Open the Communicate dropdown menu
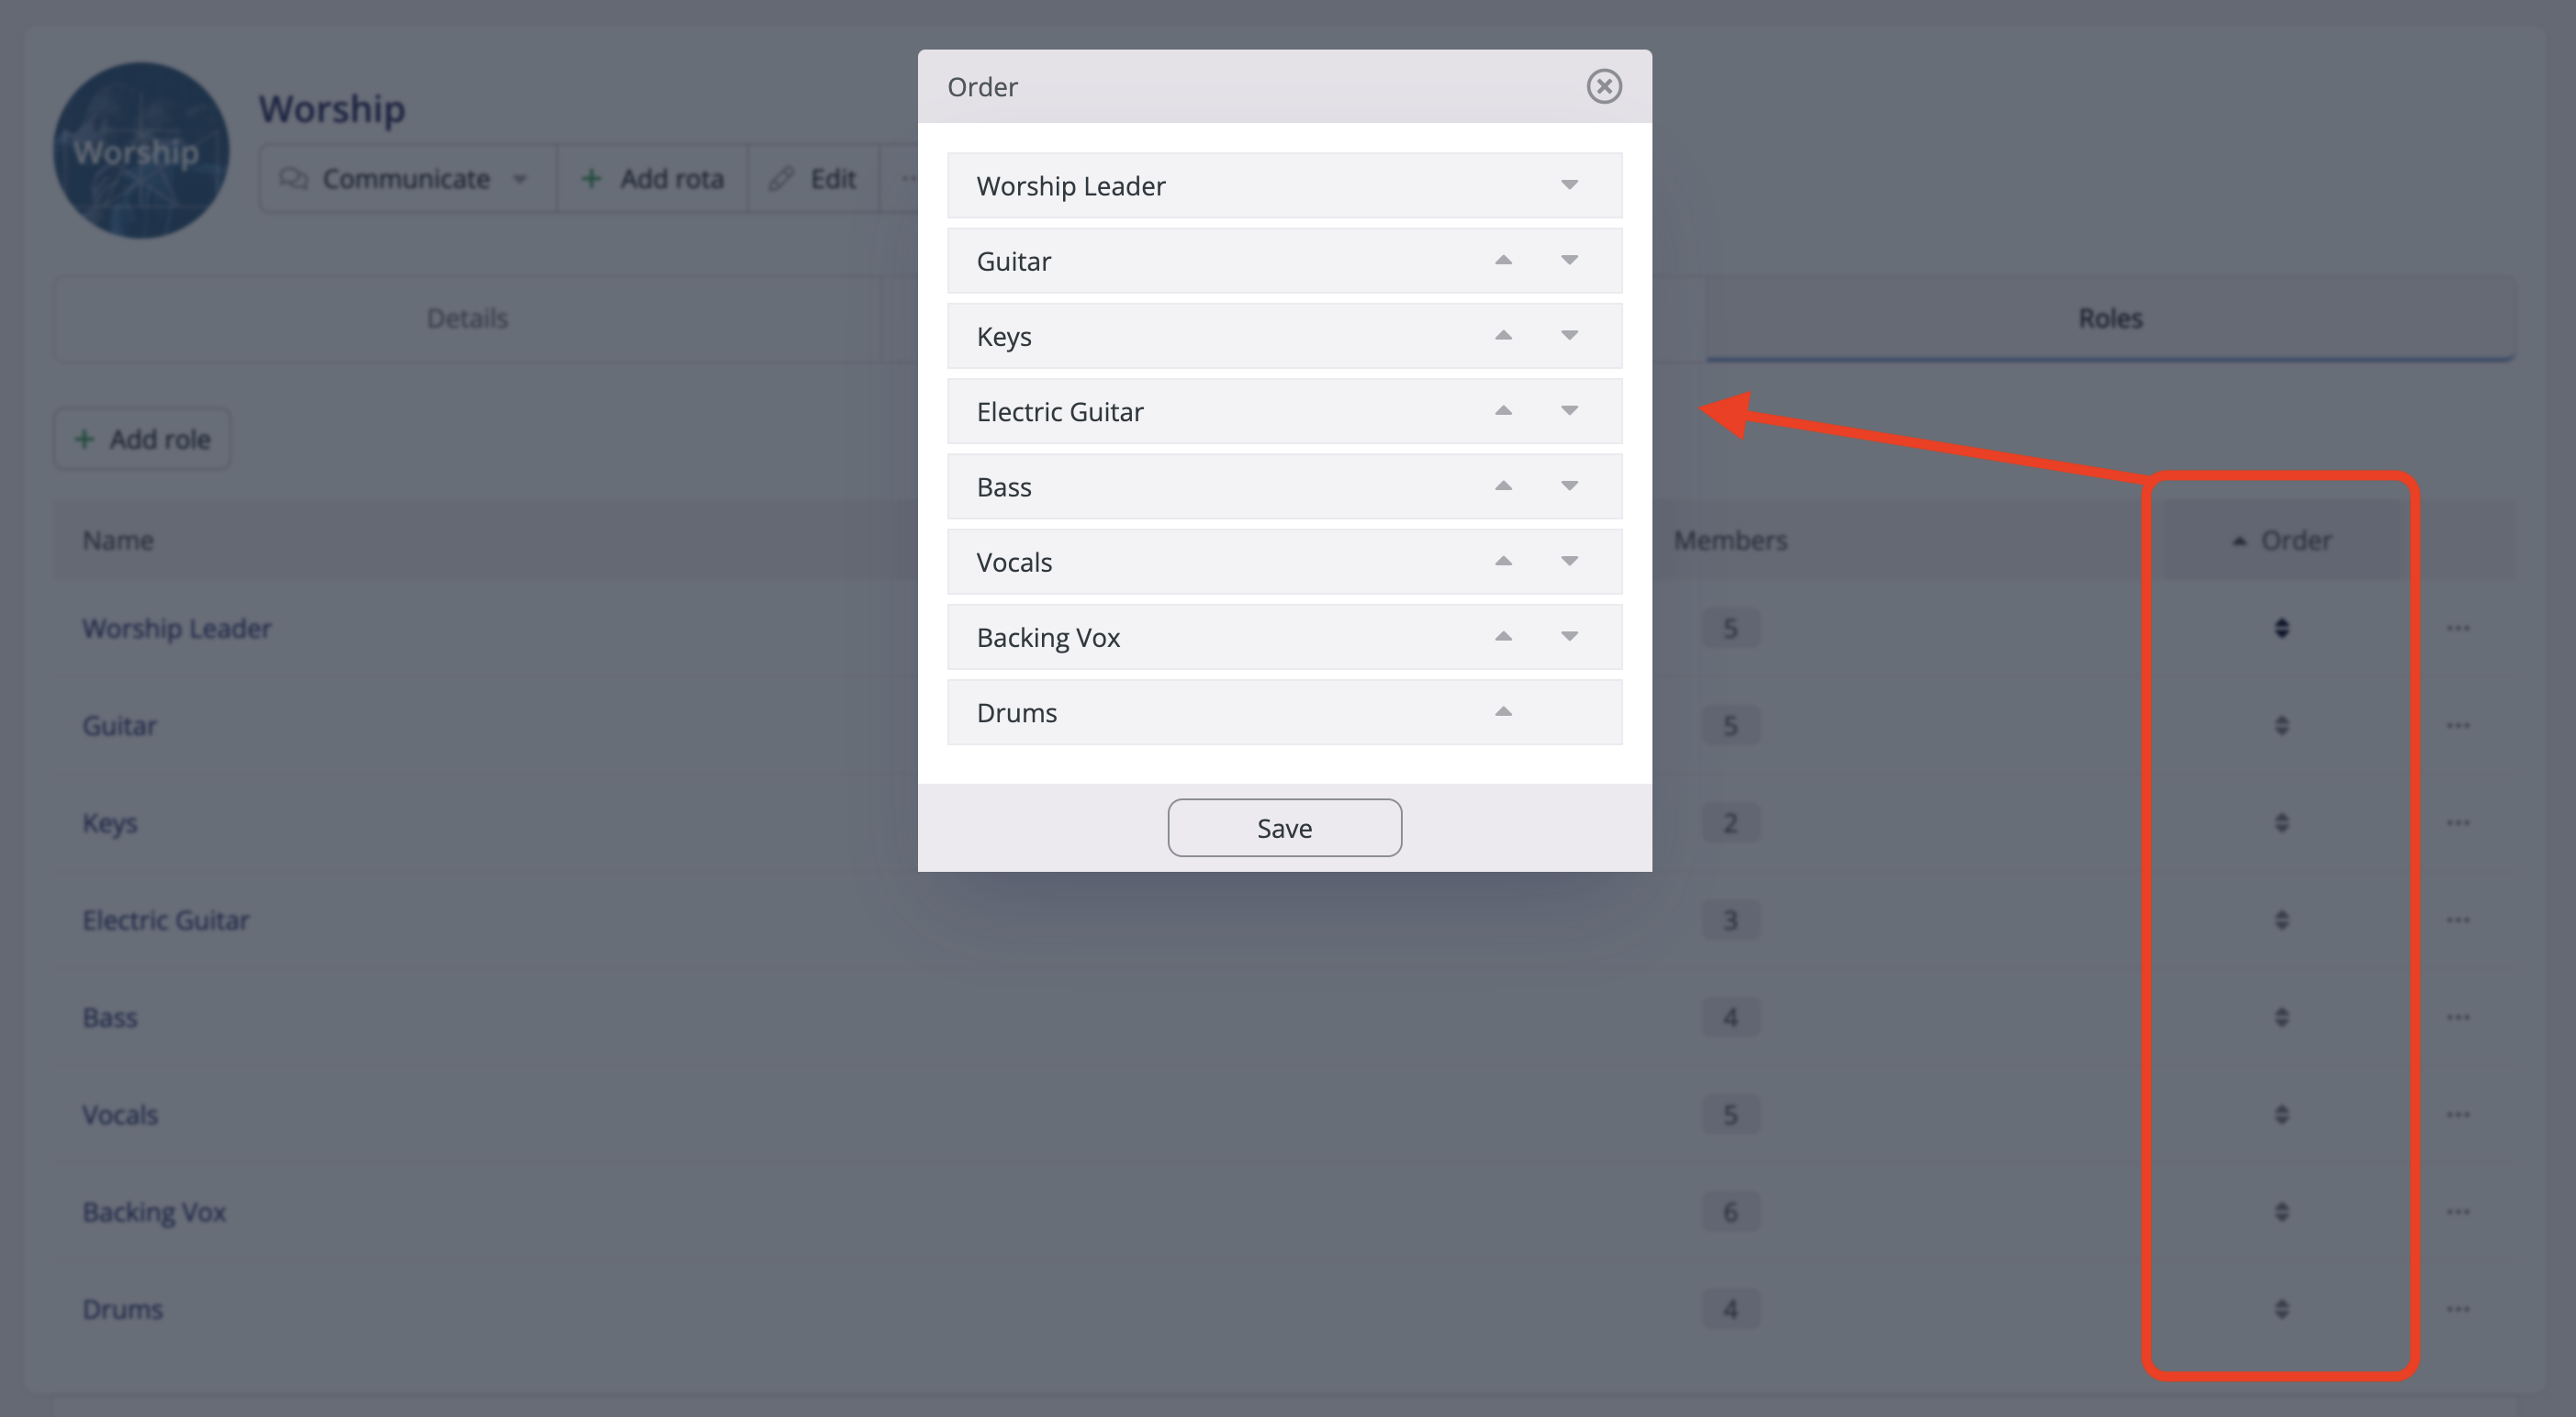The height and width of the screenshot is (1417, 2576). (x=521, y=178)
